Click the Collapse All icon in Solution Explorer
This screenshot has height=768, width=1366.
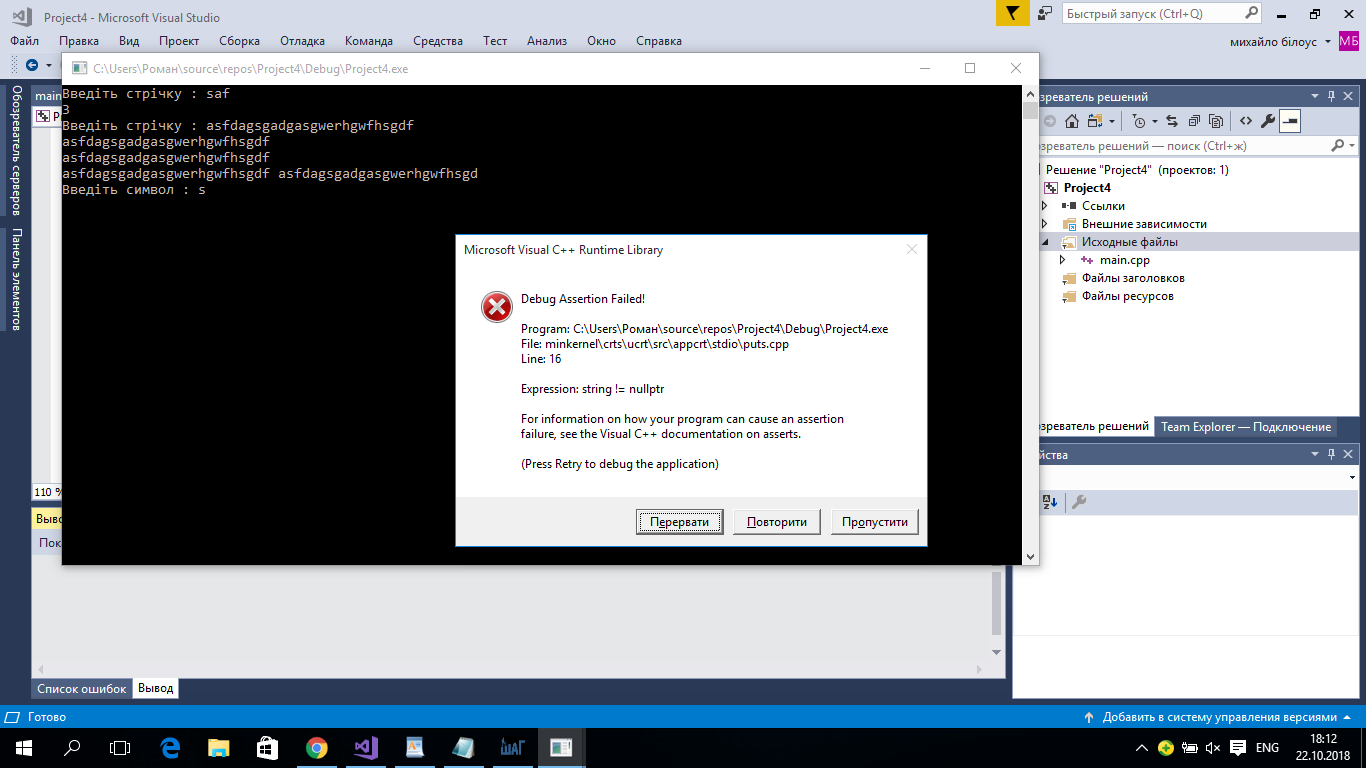coord(1194,121)
